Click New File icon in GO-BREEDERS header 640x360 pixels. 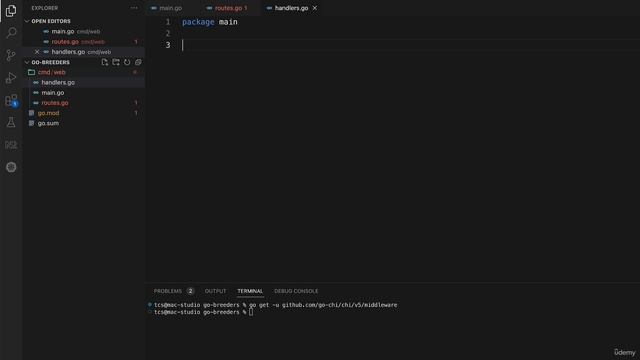coord(105,62)
